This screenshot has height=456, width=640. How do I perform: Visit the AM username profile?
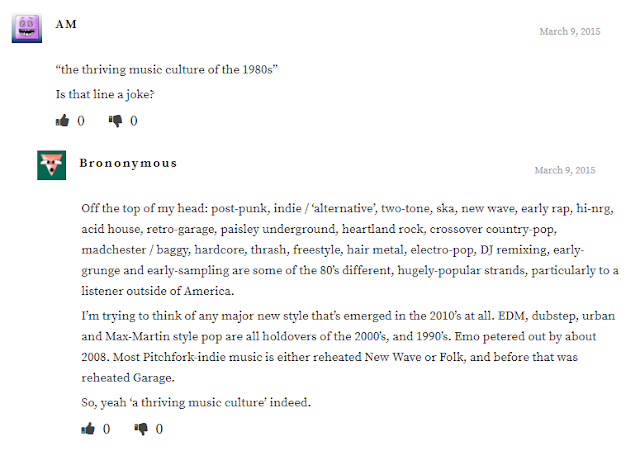(66, 24)
